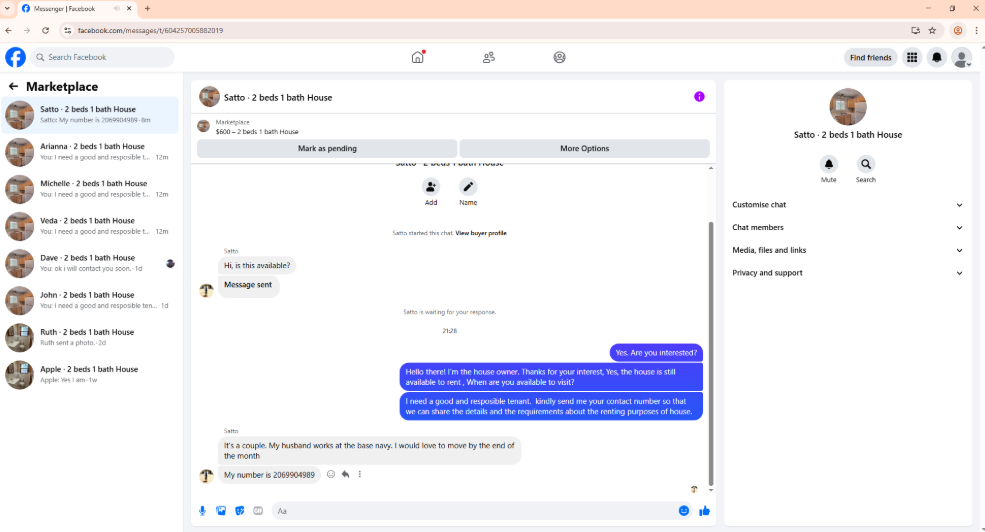This screenshot has width=985, height=532.
Task: Add people to the chat
Action: coord(431,187)
